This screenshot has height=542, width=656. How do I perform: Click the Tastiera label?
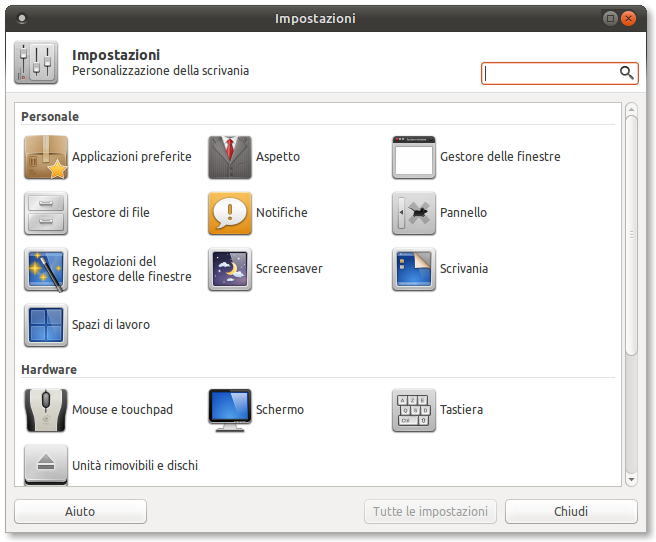pos(461,410)
